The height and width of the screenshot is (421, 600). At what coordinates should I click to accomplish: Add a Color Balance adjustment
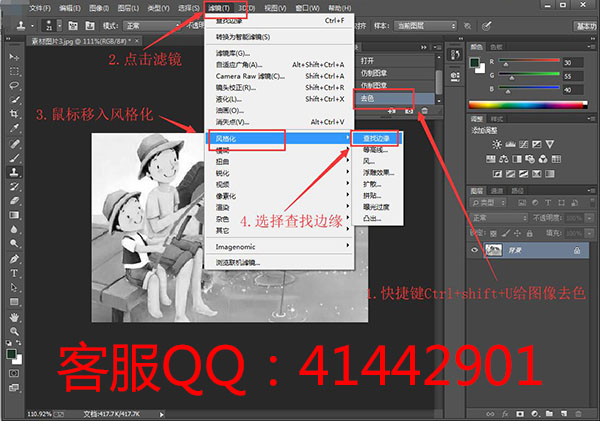pyautogui.click(x=504, y=159)
